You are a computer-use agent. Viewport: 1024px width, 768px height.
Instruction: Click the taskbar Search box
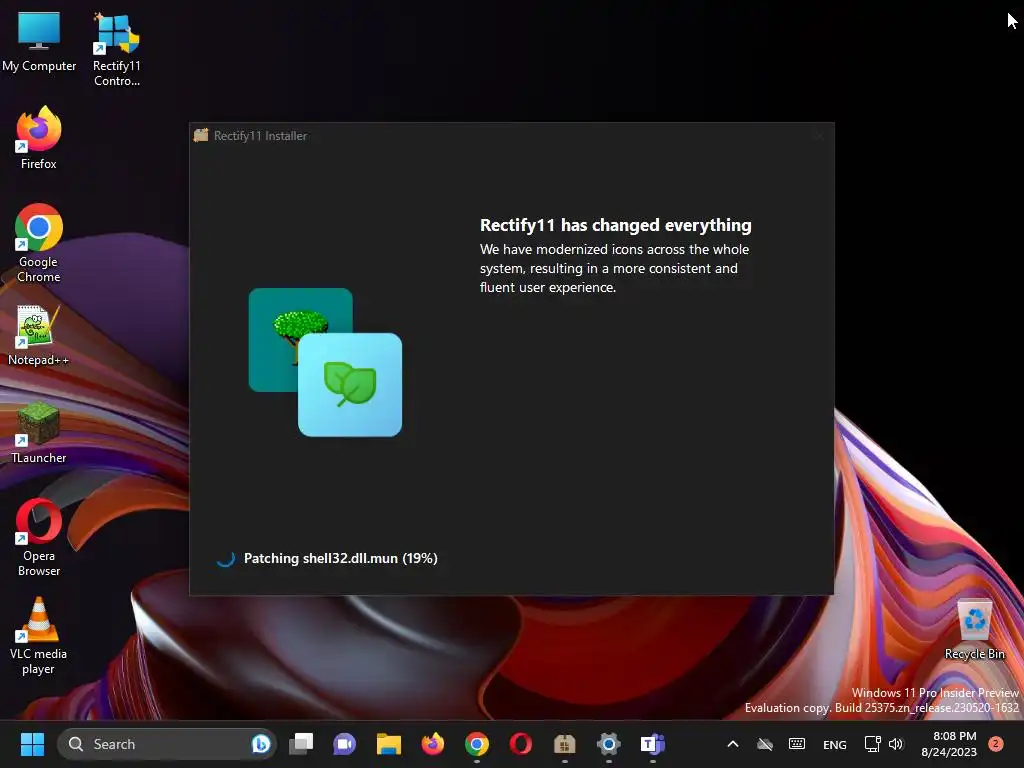pyautogui.click(x=167, y=744)
